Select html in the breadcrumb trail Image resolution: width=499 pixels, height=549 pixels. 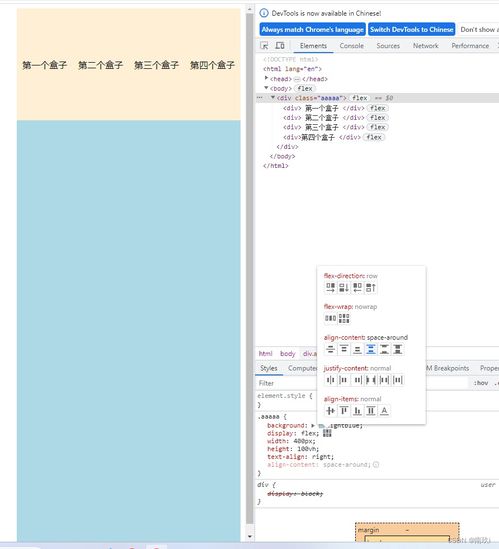click(265, 354)
